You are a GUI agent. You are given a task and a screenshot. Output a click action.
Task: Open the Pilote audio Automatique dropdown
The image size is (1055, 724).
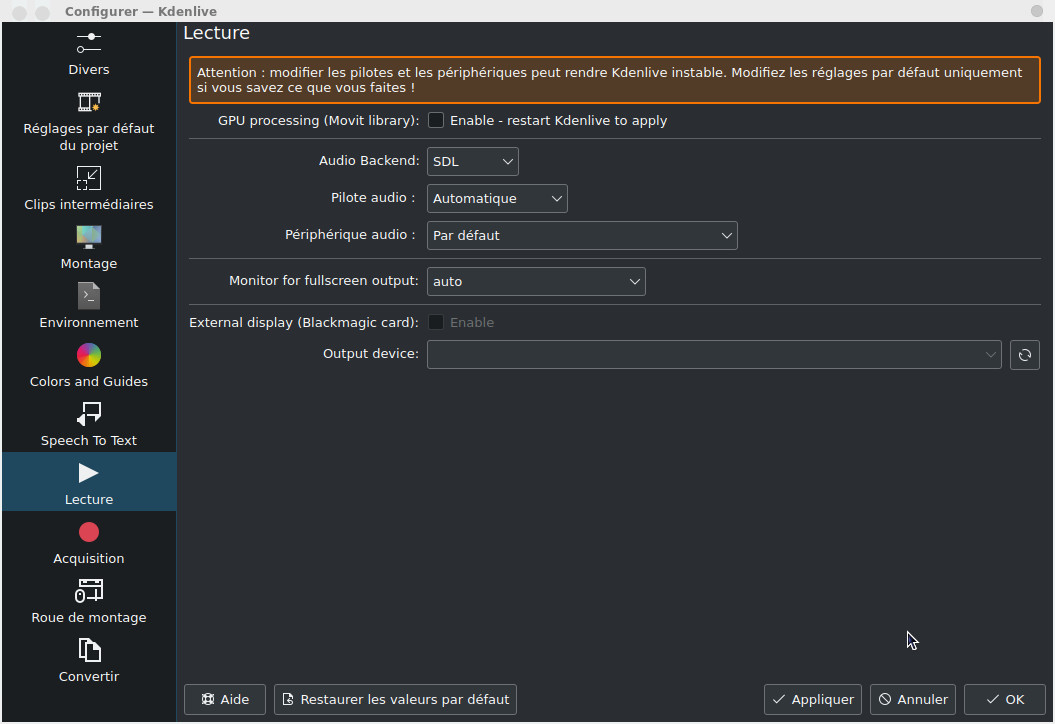(x=497, y=198)
